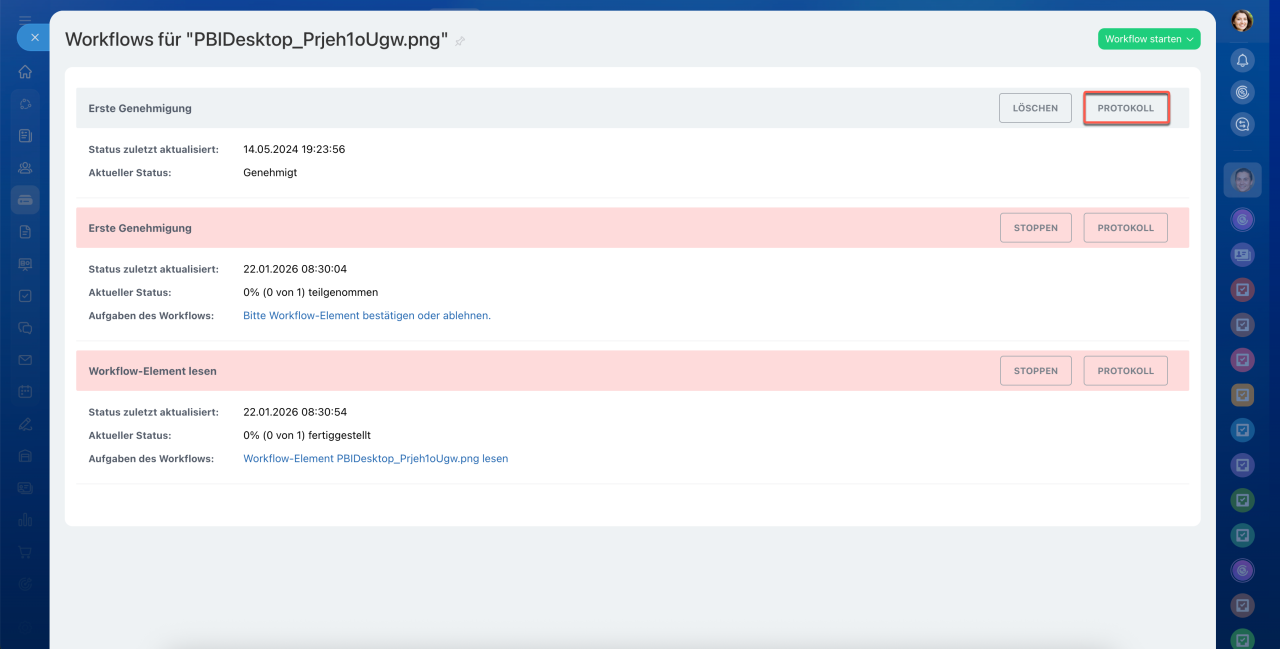The height and width of the screenshot is (649, 1280).
Task: Open the notifications bell in right panel
Action: (1242, 60)
